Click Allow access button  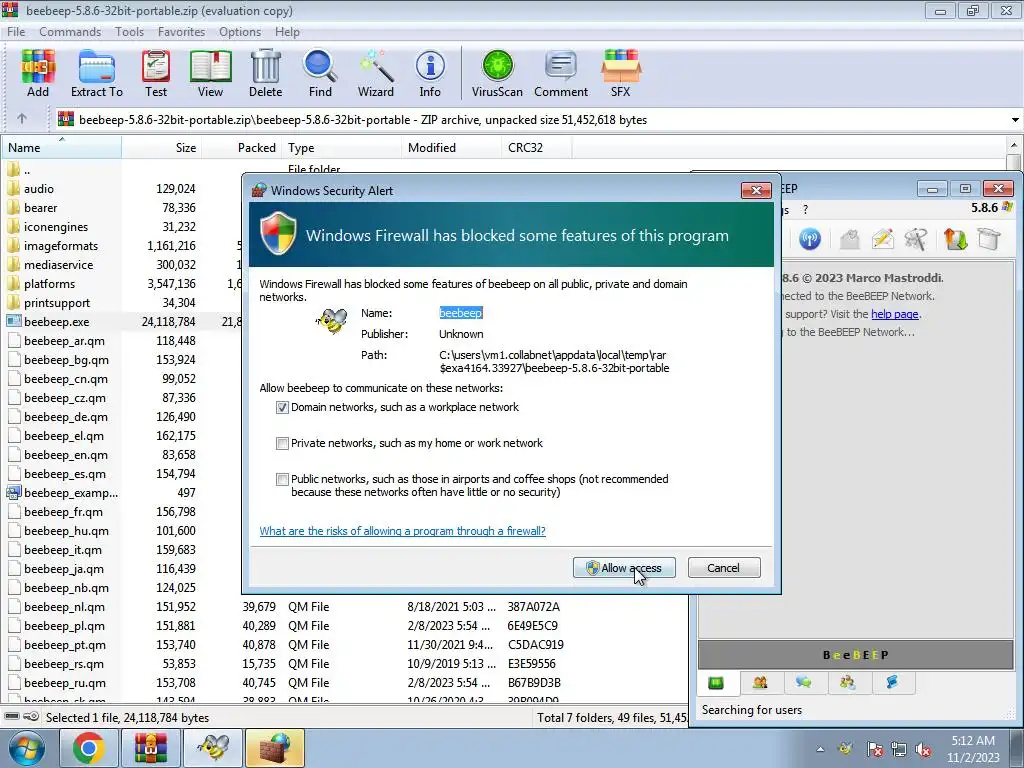pos(624,568)
